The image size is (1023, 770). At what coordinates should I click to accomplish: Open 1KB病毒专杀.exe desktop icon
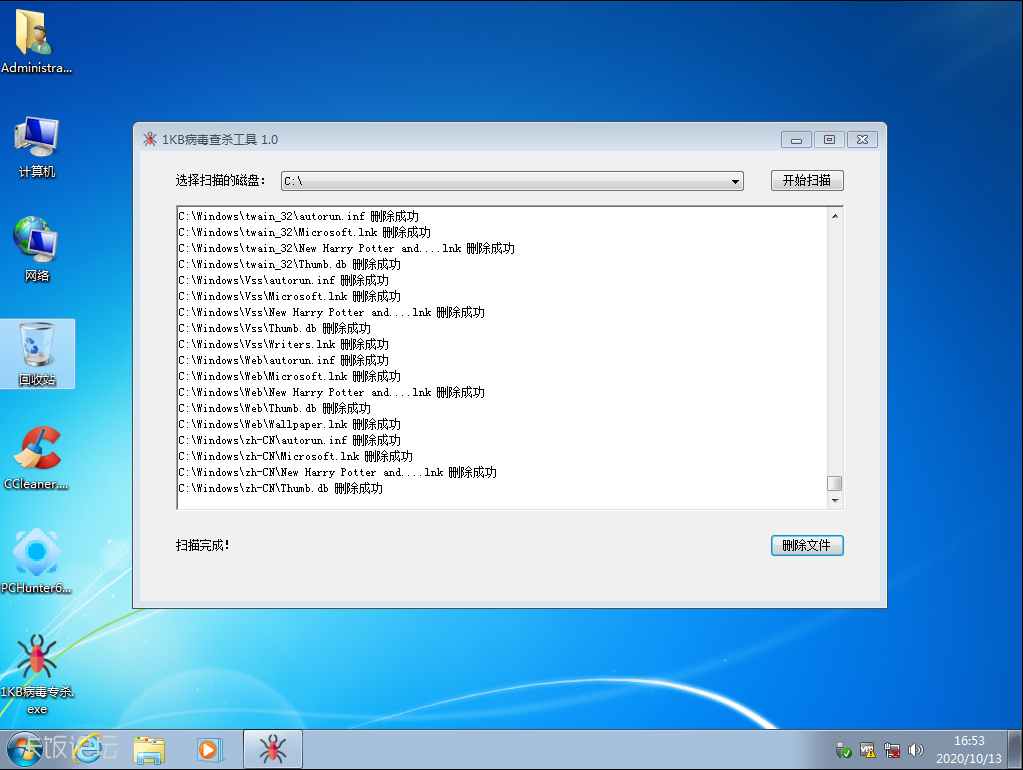37,674
